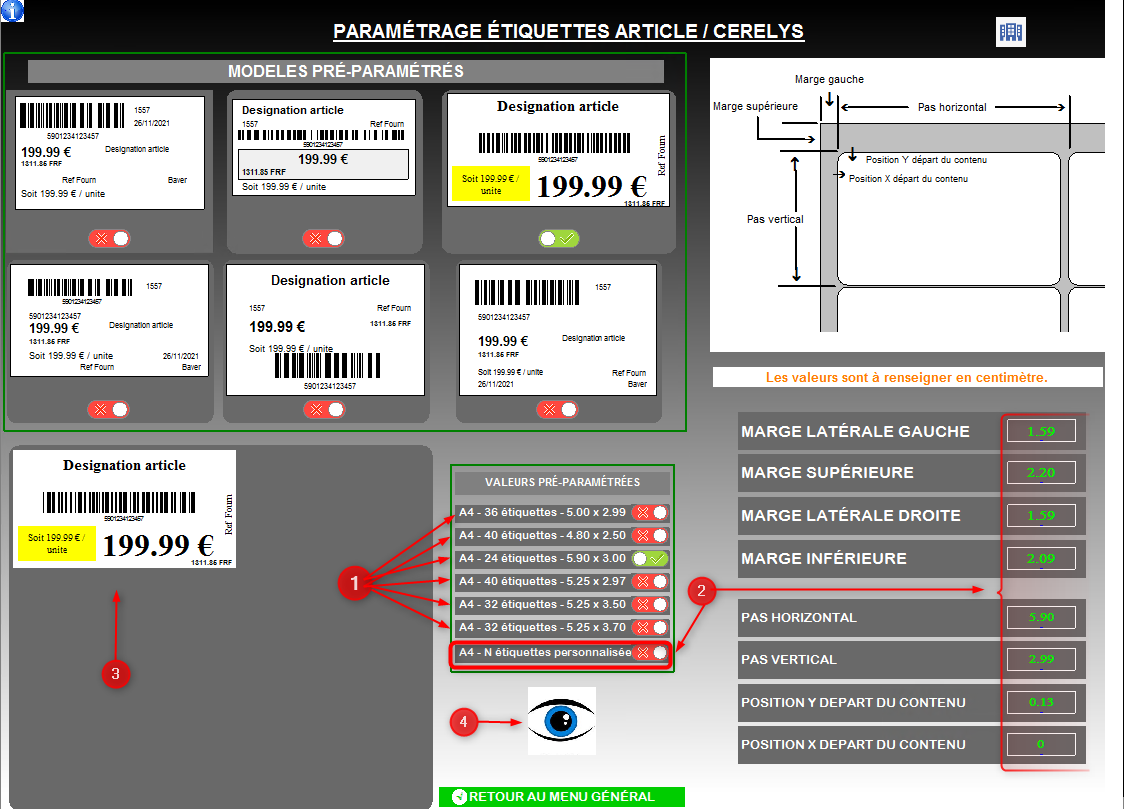The width and height of the screenshot is (1124, 809).
Task: Select the bottom-middle label model thumbnail
Action: pyautogui.click(x=325, y=329)
